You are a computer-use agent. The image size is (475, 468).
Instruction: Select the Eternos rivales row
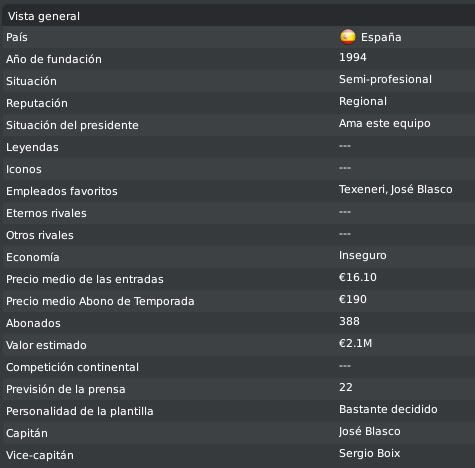pos(237,213)
